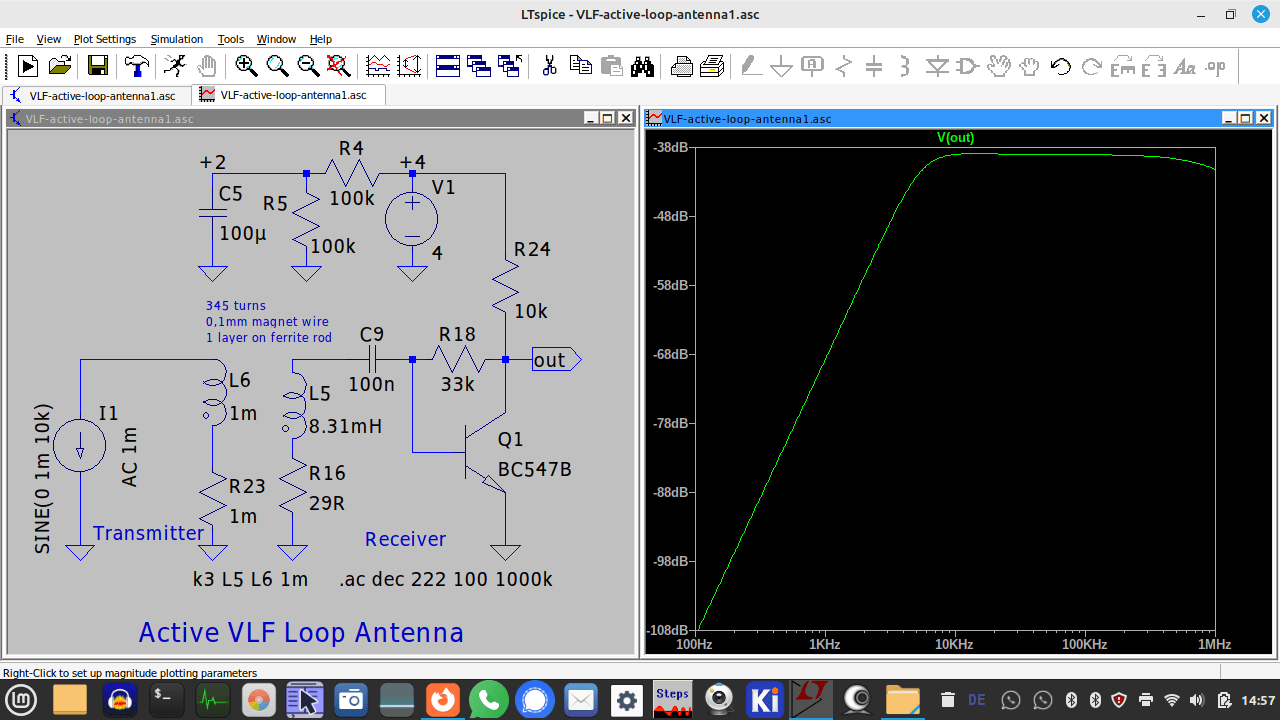Click the Active VLF Loop Antenna title
Screen dimensions: 1280x720
pyautogui.click(x=301, y=633)
